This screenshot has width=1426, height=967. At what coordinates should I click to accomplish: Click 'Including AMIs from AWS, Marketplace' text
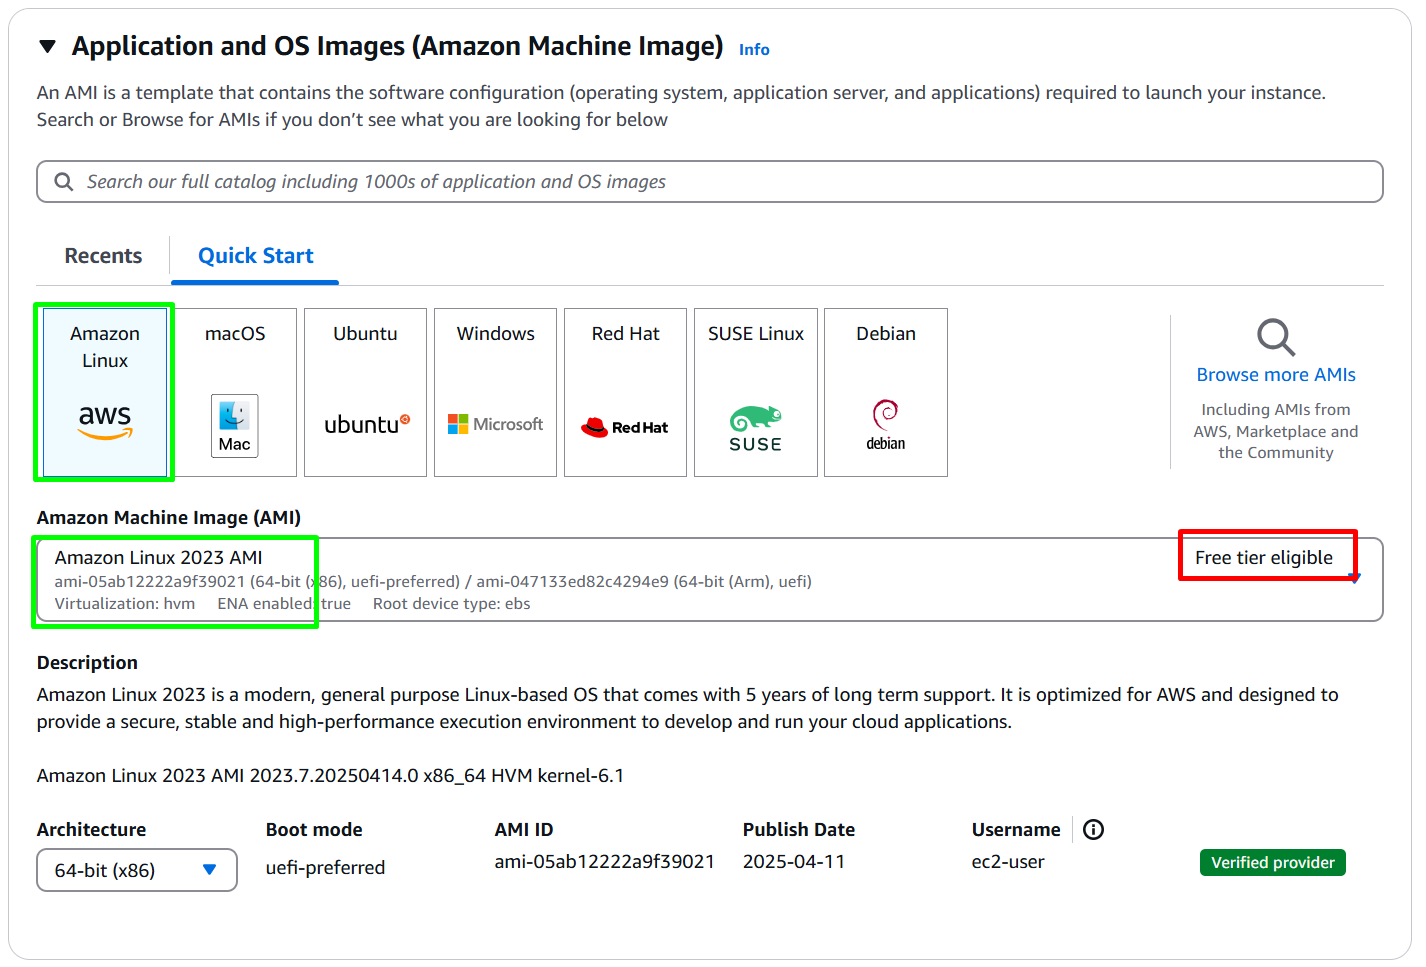1276,431
